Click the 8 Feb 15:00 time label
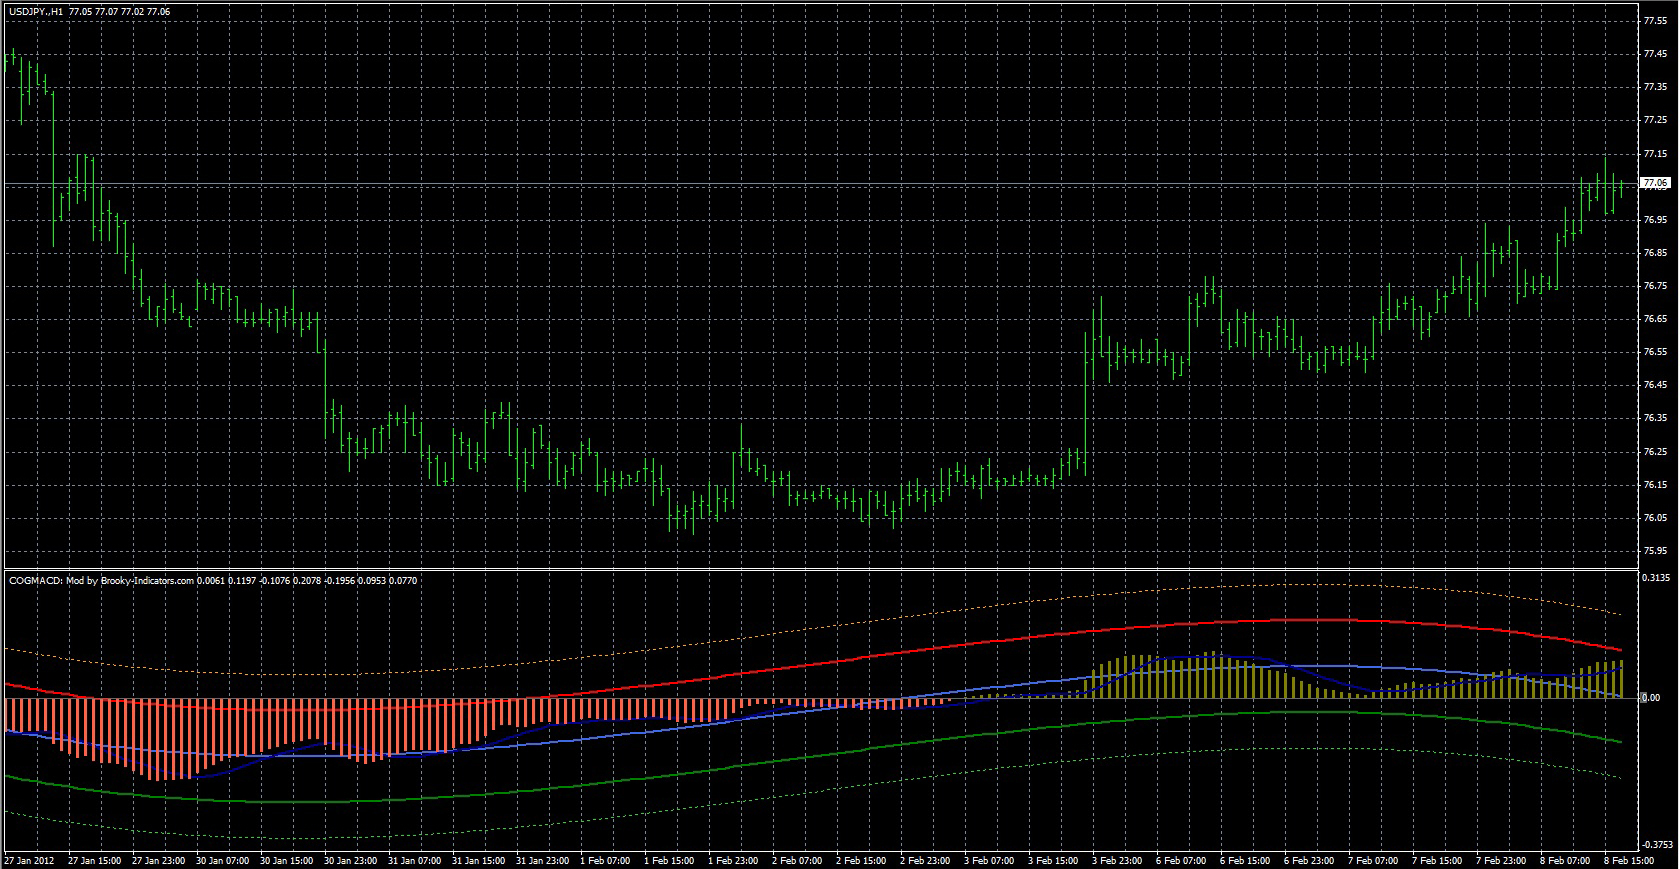 tap(1627, 860)
